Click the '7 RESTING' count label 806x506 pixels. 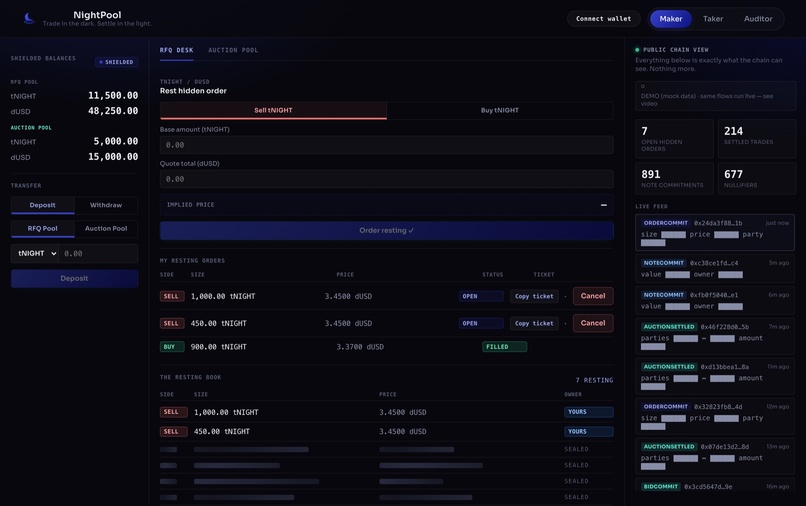tap(594, 380)
